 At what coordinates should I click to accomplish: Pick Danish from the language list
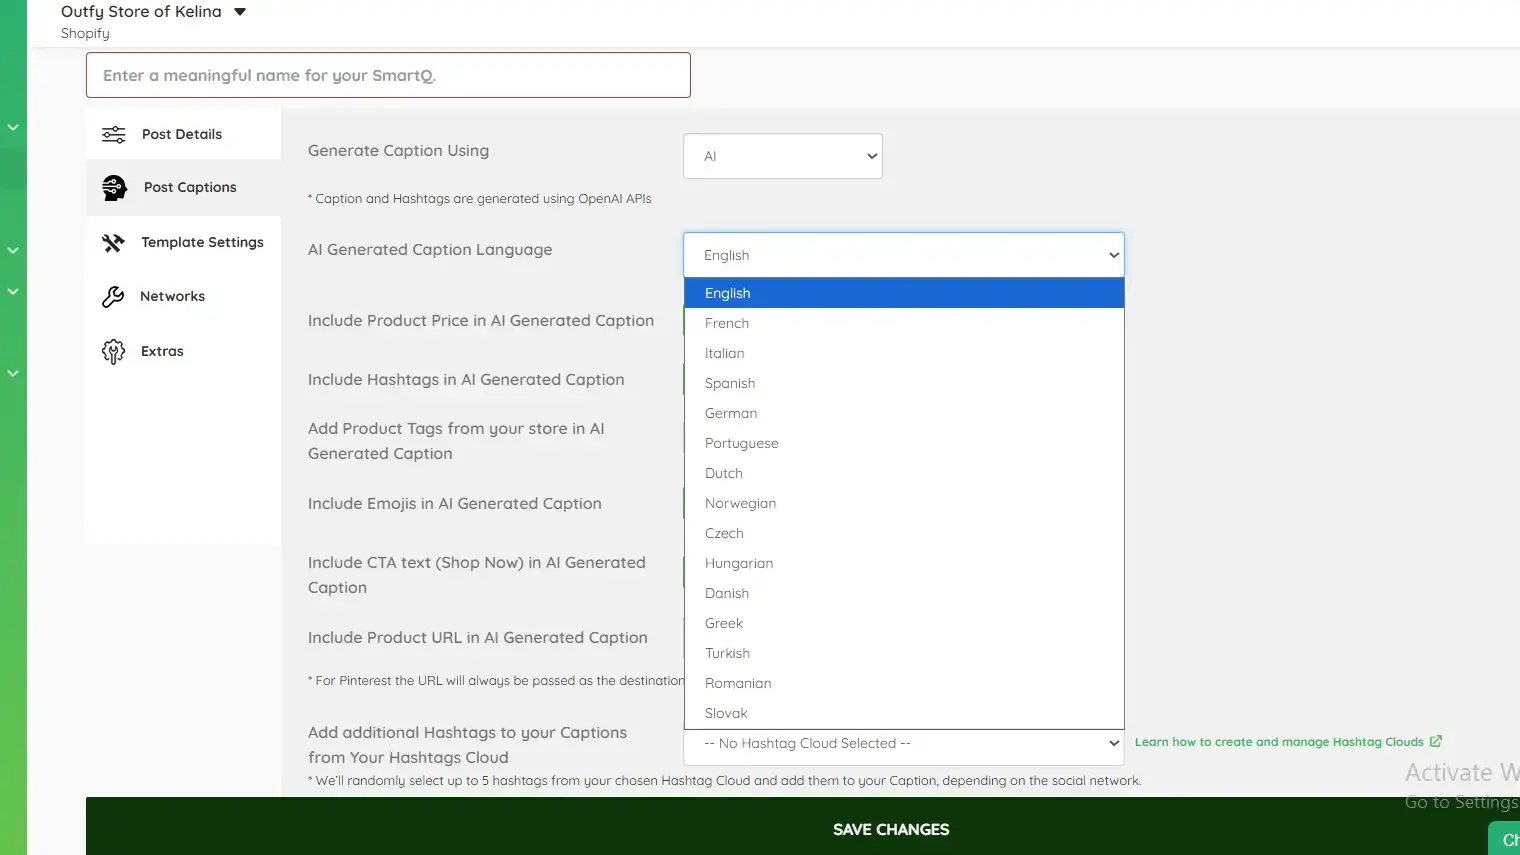904,593
